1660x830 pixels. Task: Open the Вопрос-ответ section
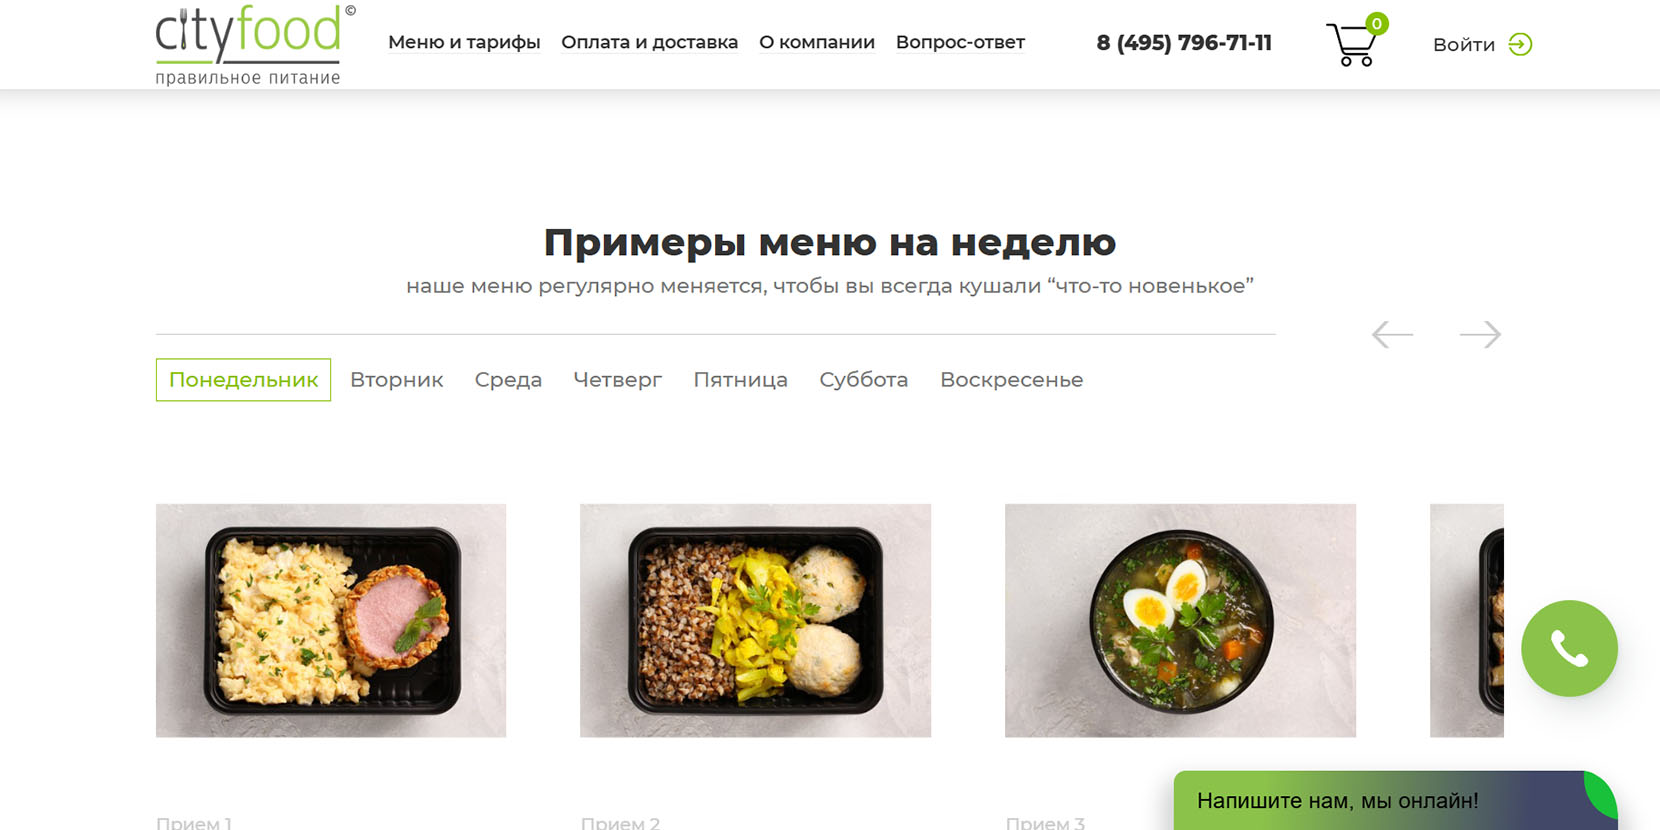point(960,42)
